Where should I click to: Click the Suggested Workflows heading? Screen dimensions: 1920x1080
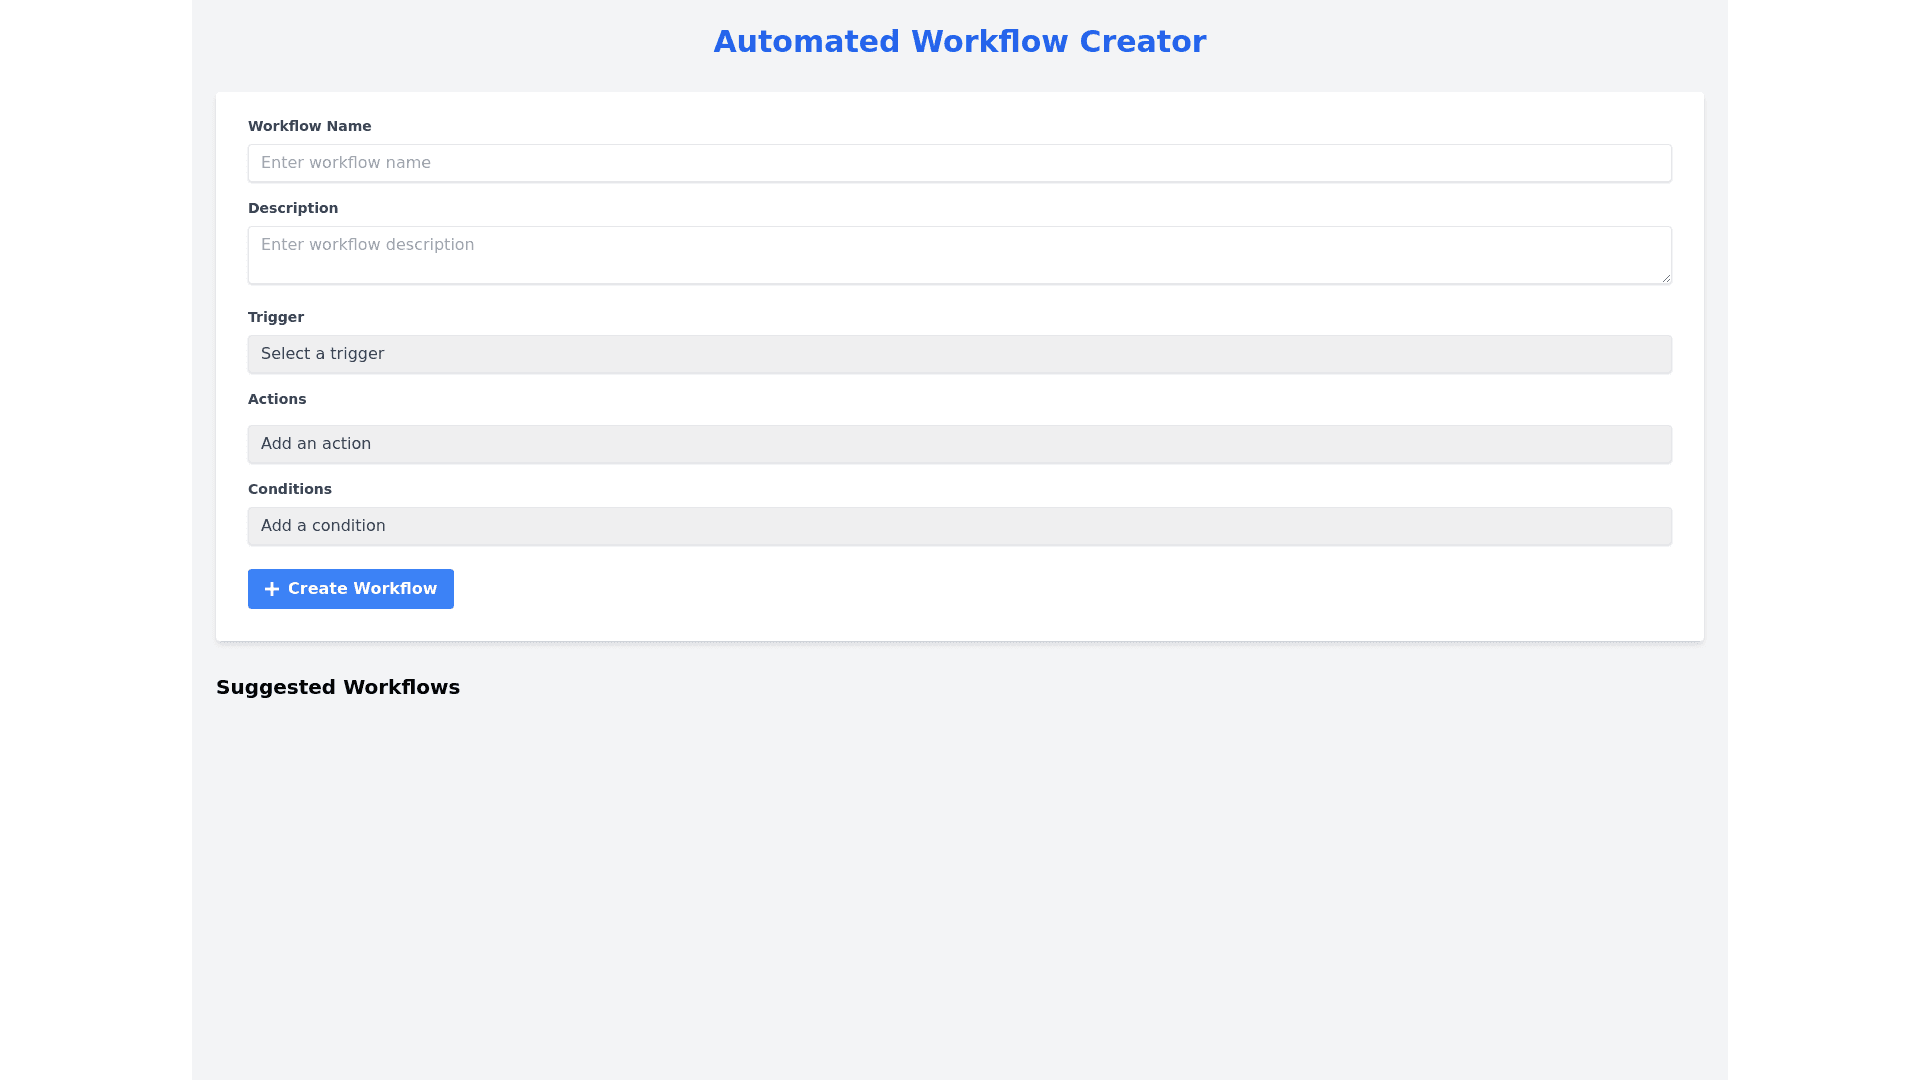click(x=338, y=687)
